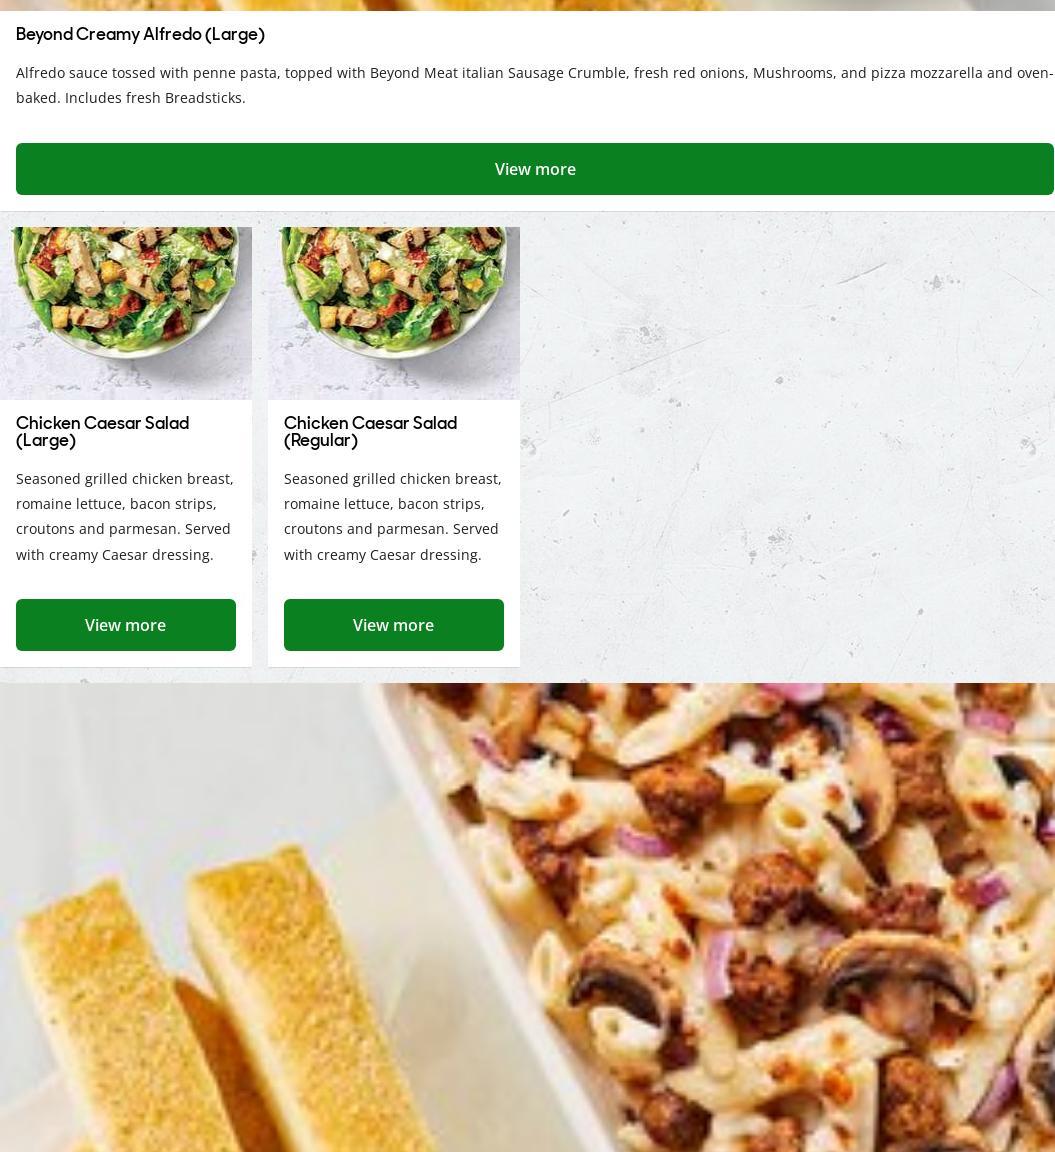Click the description text of the Large salad card
Viewport: 1055px width, 1152px height.
tap(125, 516)
